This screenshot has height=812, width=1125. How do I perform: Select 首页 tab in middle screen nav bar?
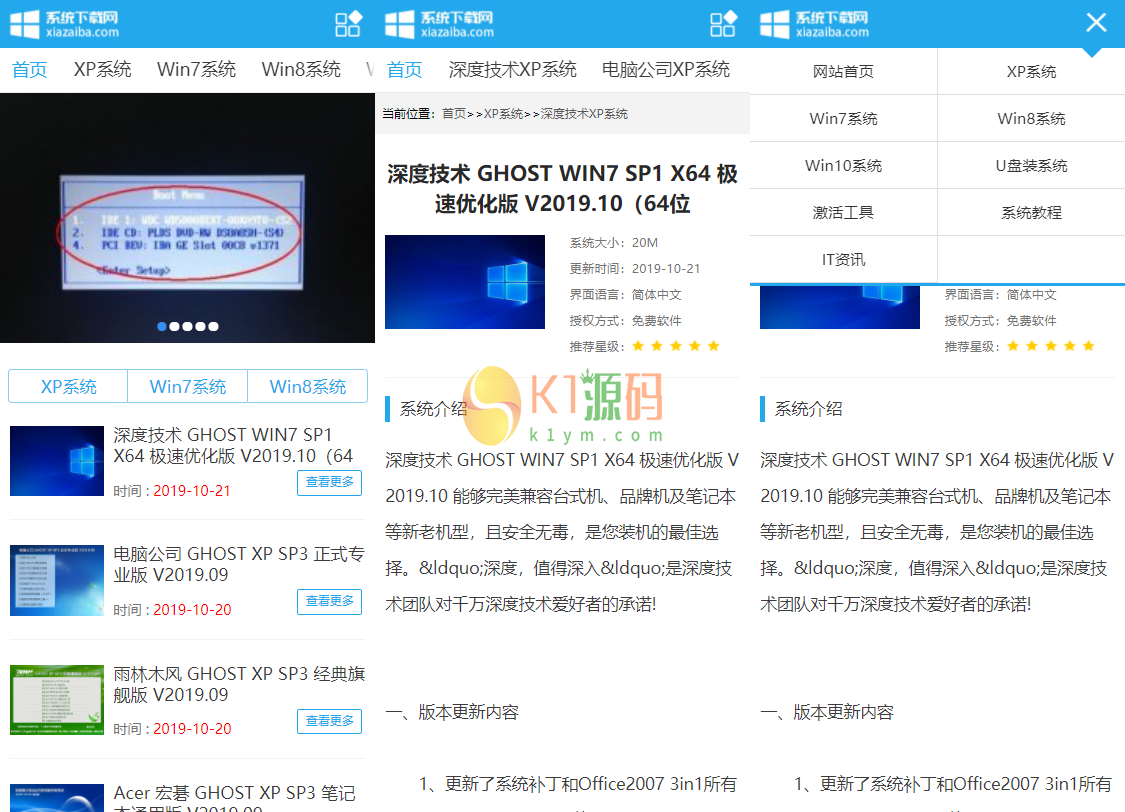pos(405,70)
